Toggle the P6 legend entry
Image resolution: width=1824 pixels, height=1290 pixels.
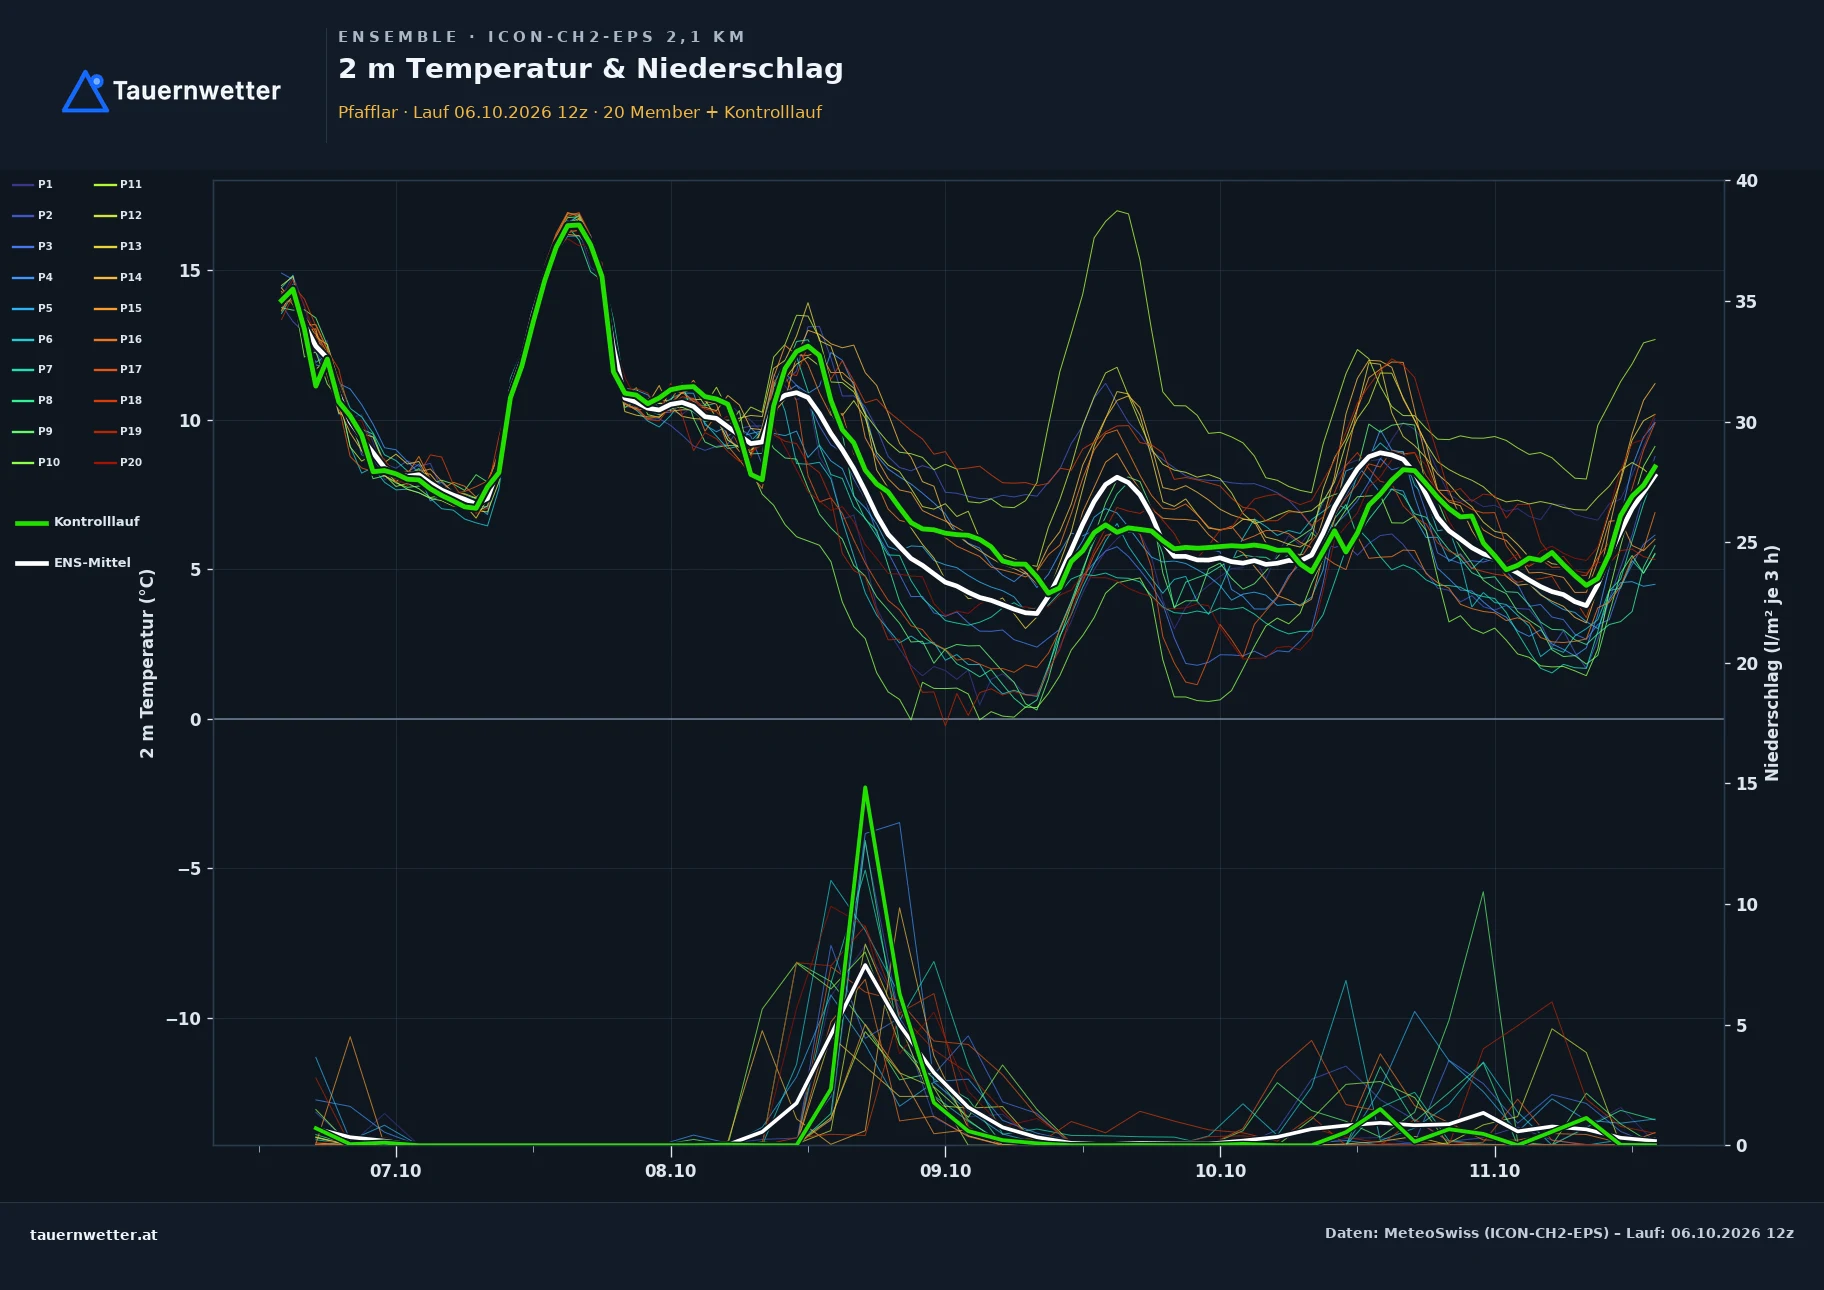33,339
